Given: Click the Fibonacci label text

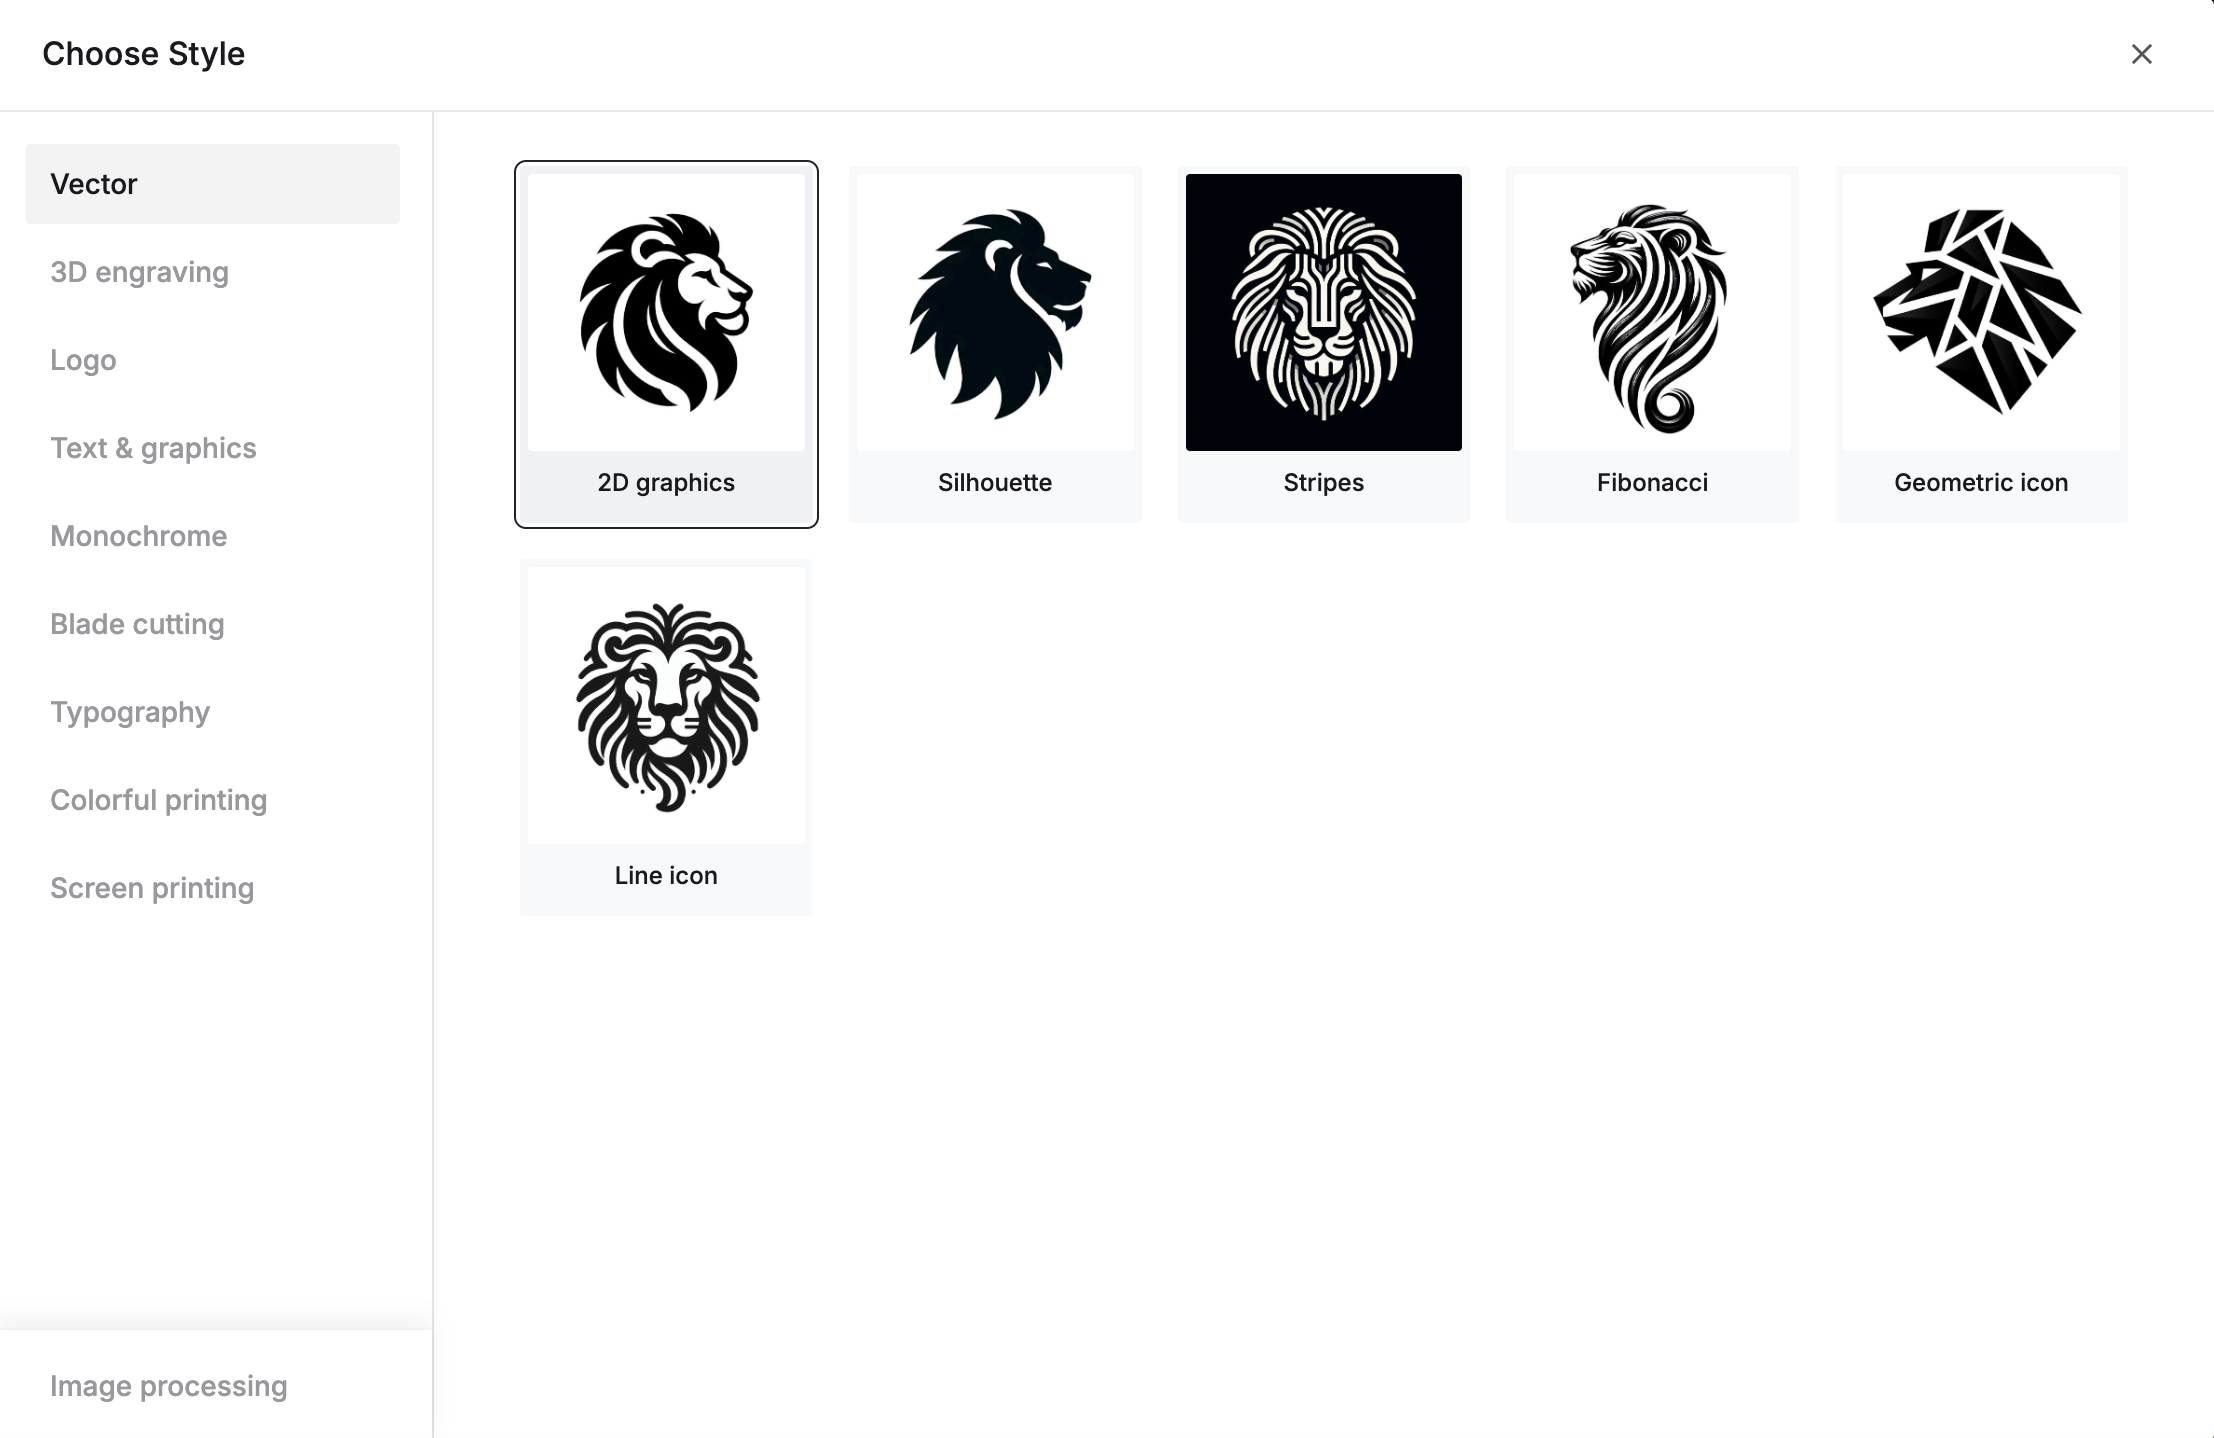Looking at the screenshot, I should [x=1652, y=483].
